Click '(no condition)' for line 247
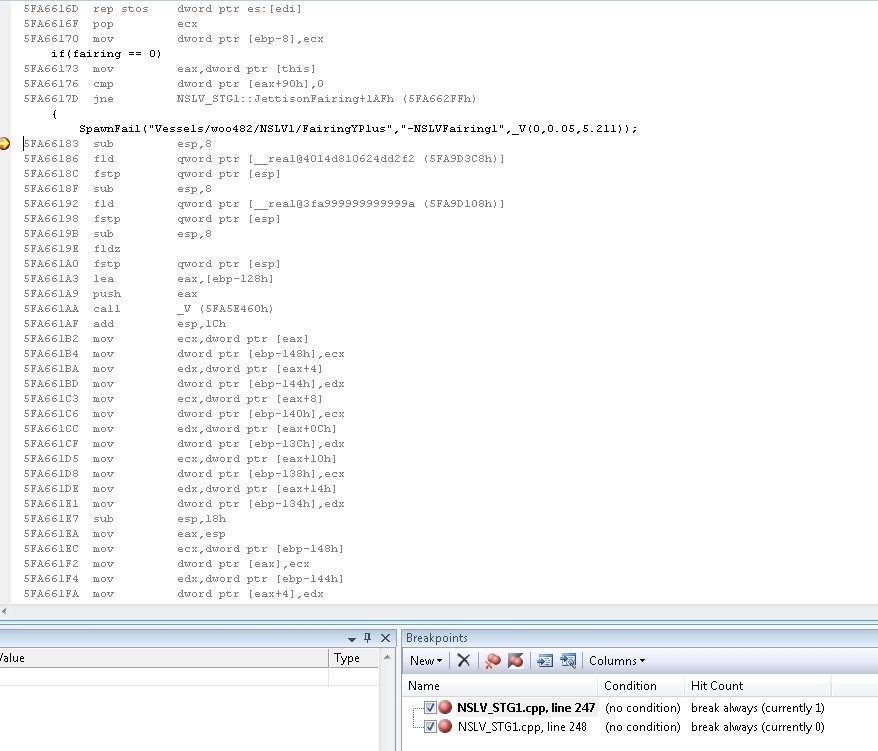 tap(642, 708)
